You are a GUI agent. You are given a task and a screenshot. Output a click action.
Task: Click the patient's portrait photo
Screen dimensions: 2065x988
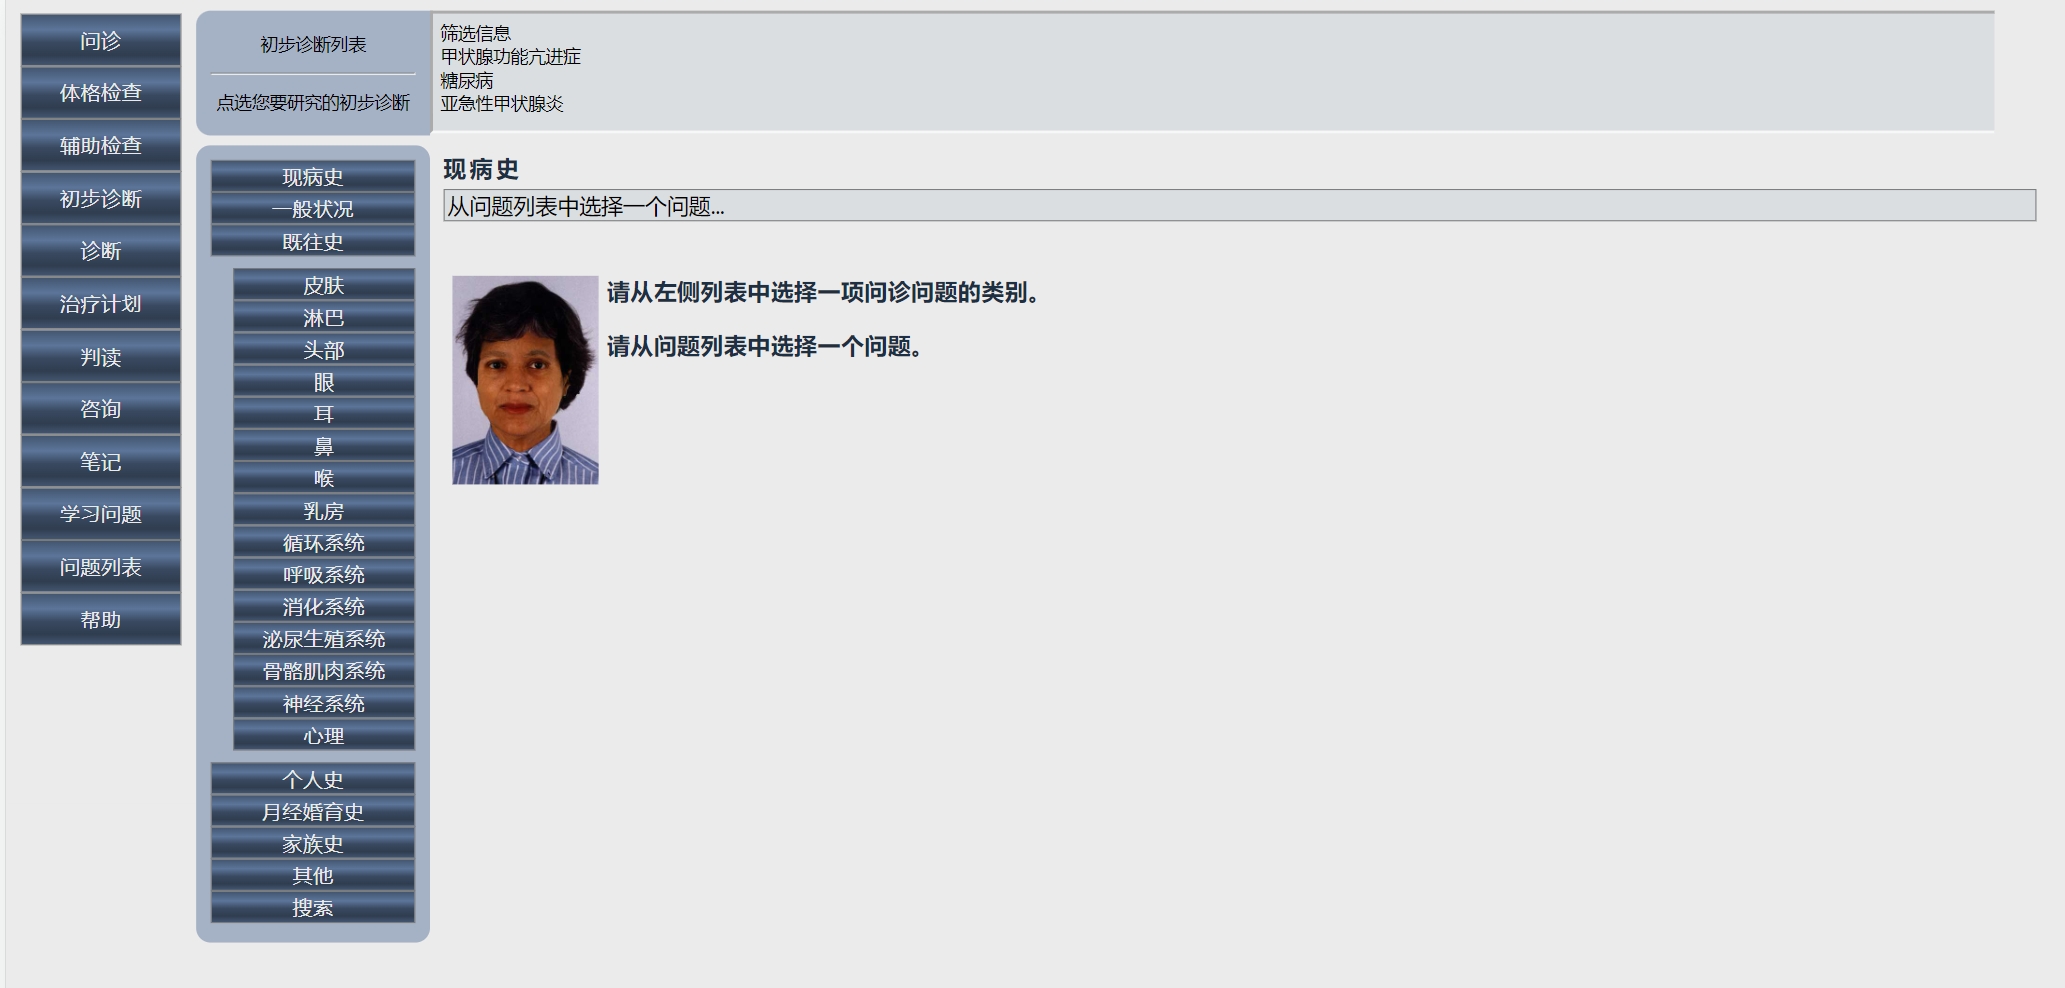pyautogui.click(x=525, y=380)
